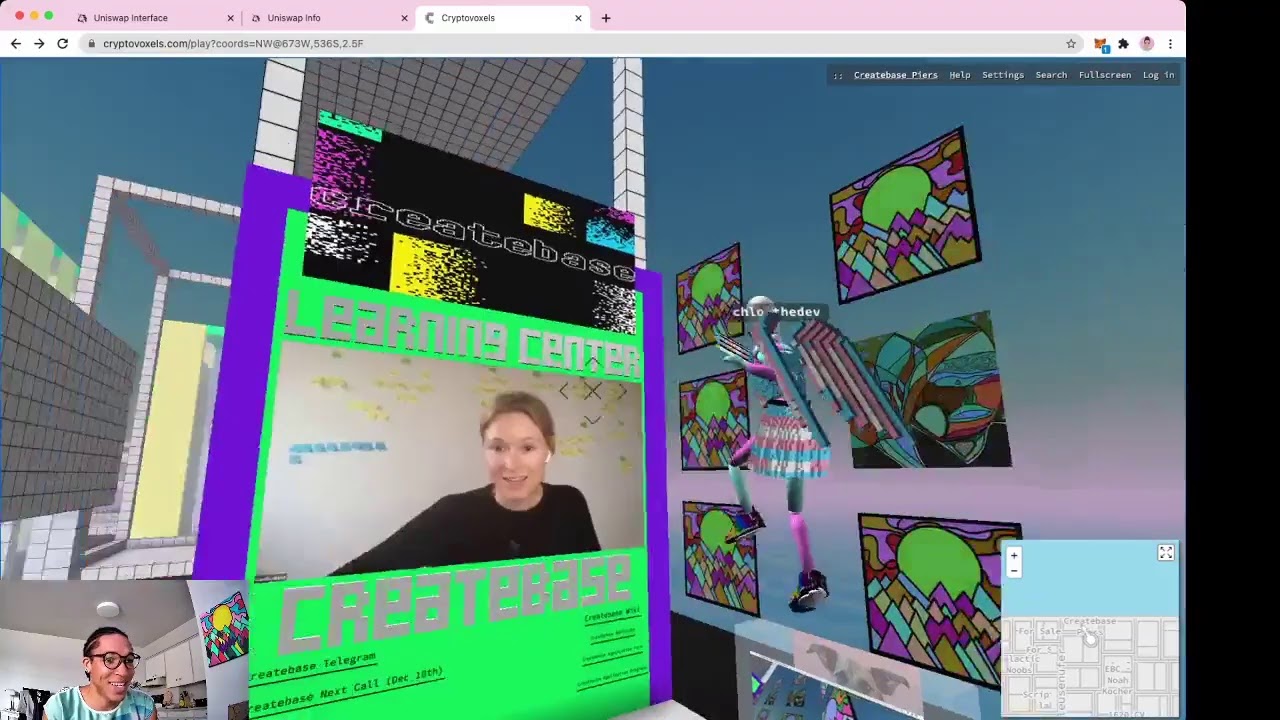Open Settings in the game menu
The width and height of the screenshot is (1280, 720).
(1002, 75)
